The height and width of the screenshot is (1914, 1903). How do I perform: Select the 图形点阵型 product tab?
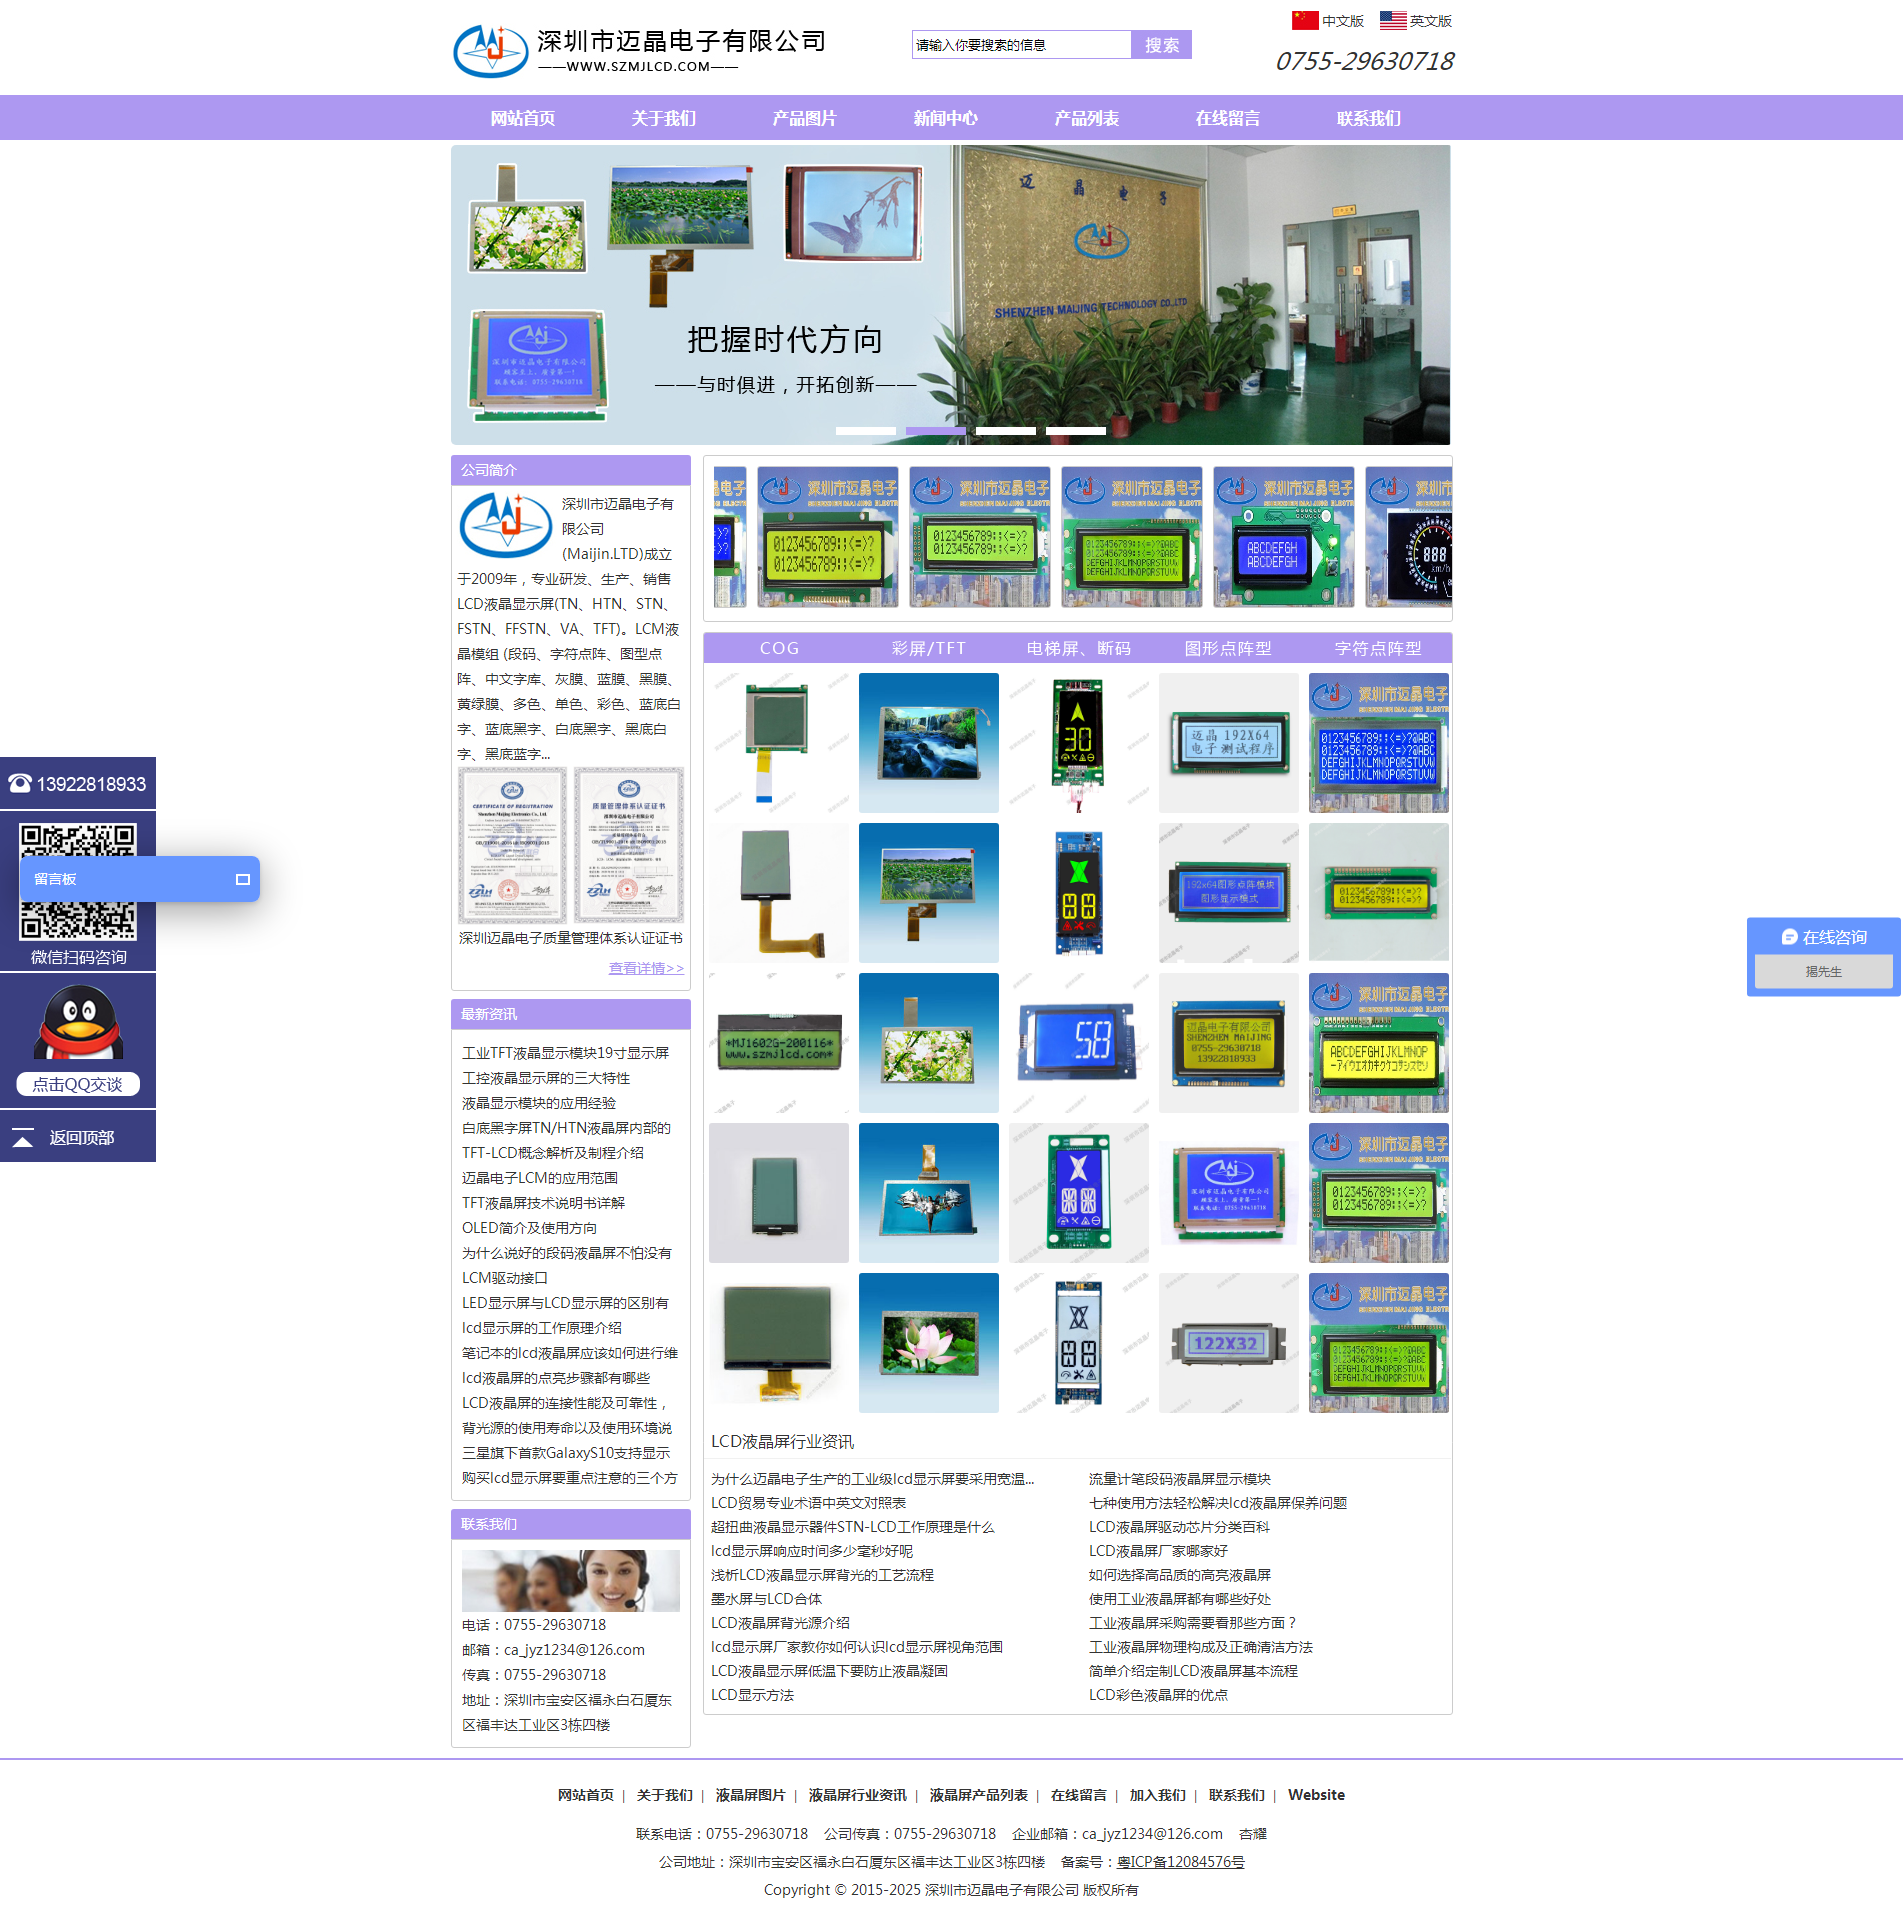point(1229,648)
